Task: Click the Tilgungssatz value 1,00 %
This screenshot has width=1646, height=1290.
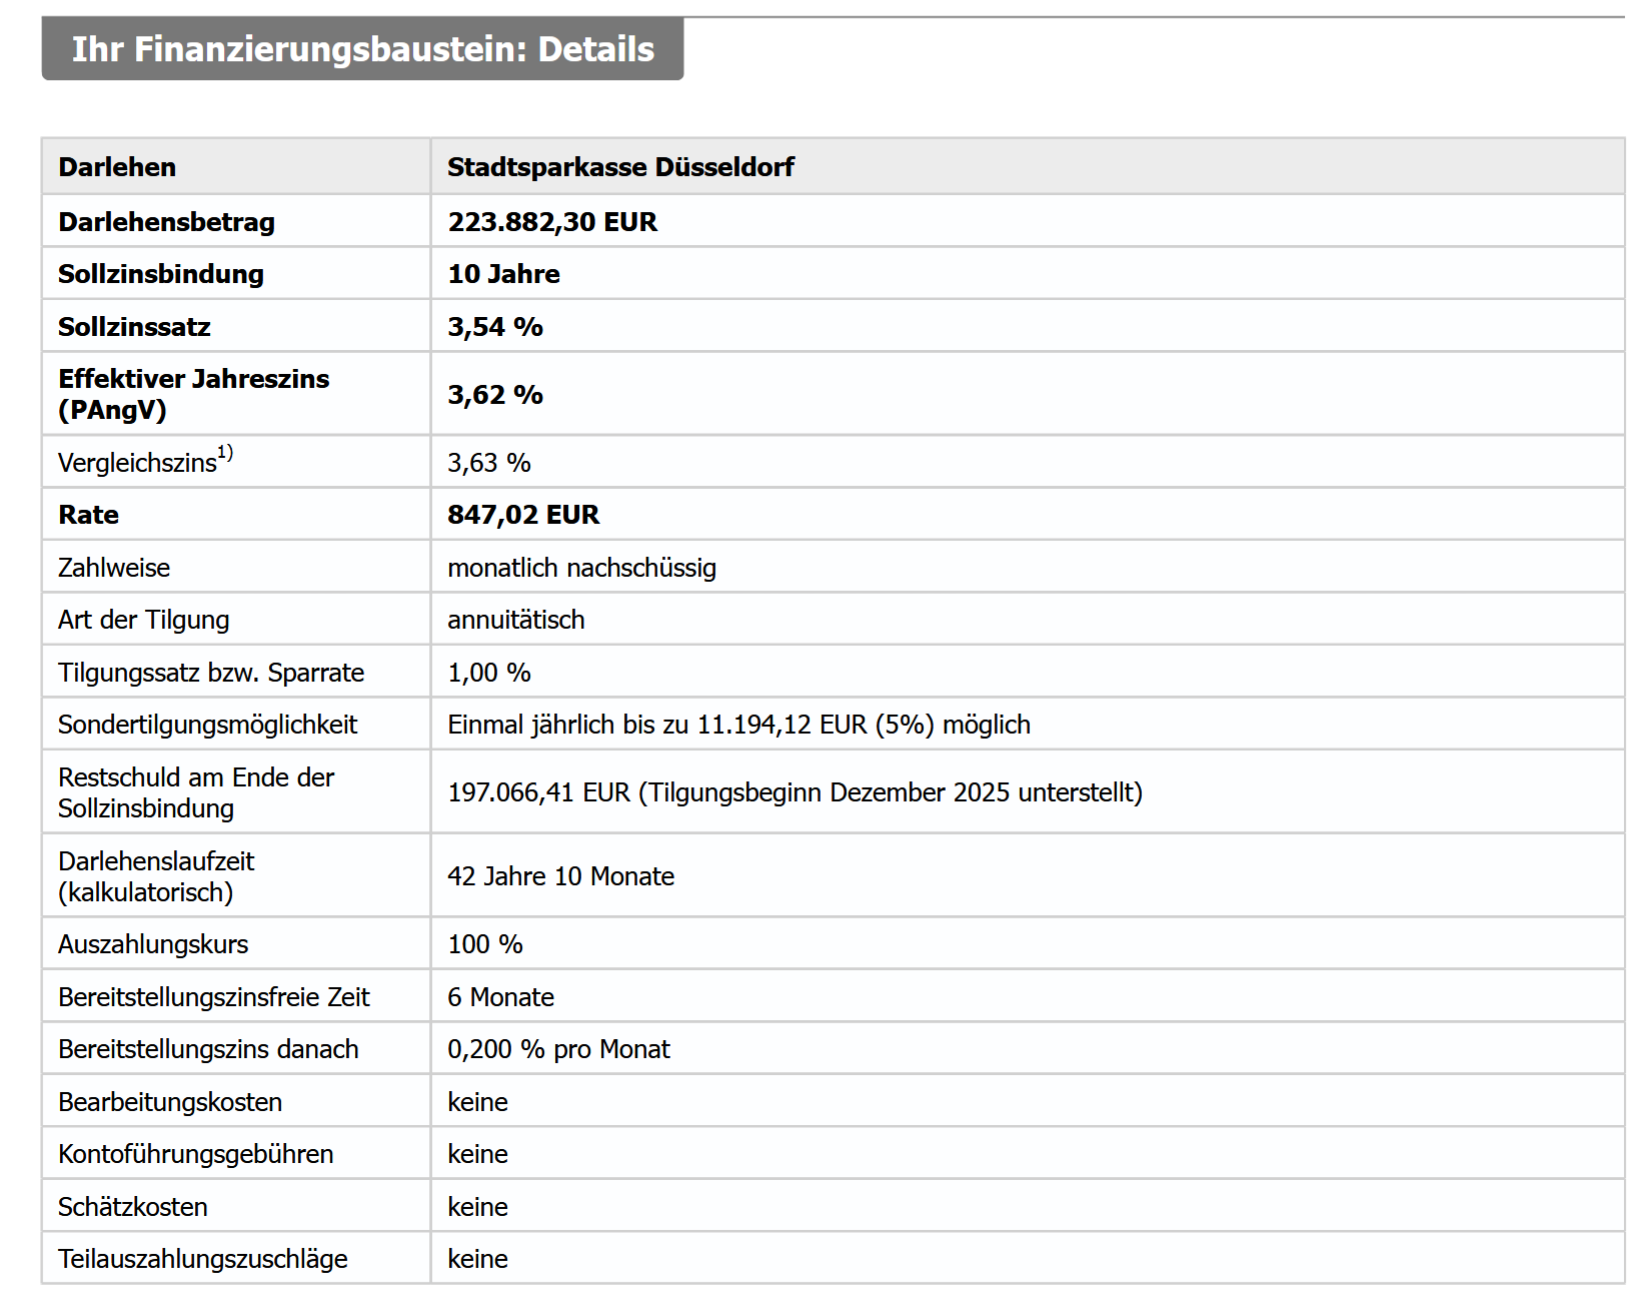Action: point(489,673)
